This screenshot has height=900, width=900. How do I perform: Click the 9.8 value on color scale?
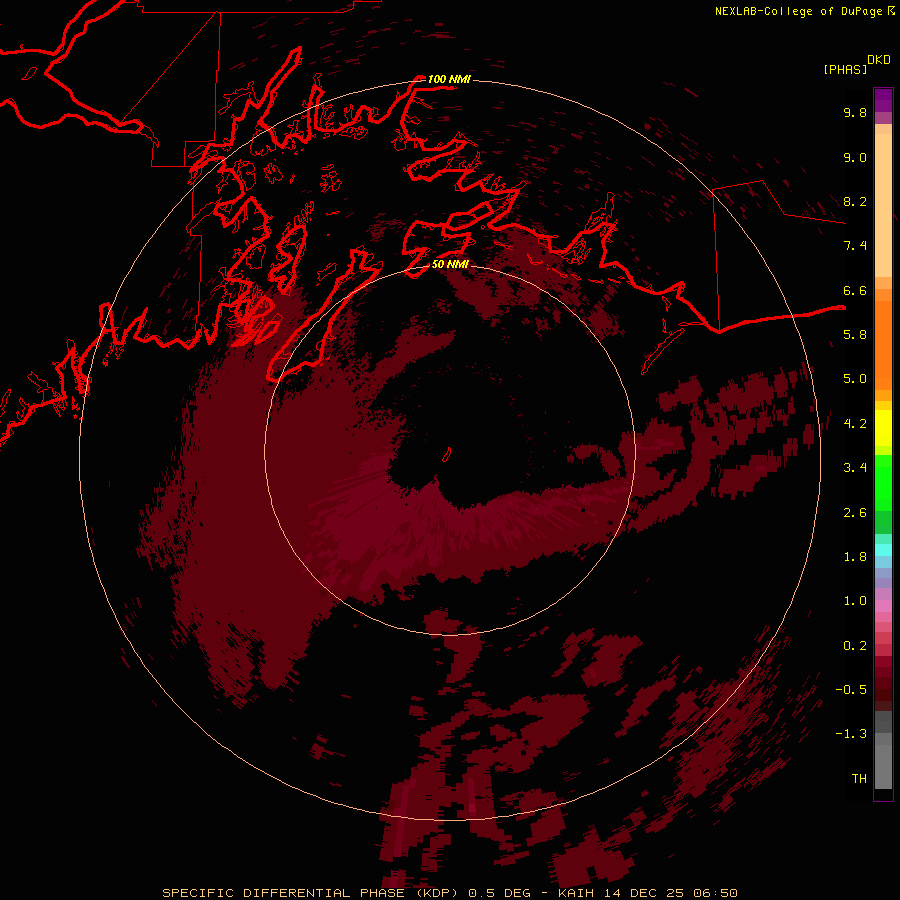coord(855,112)
